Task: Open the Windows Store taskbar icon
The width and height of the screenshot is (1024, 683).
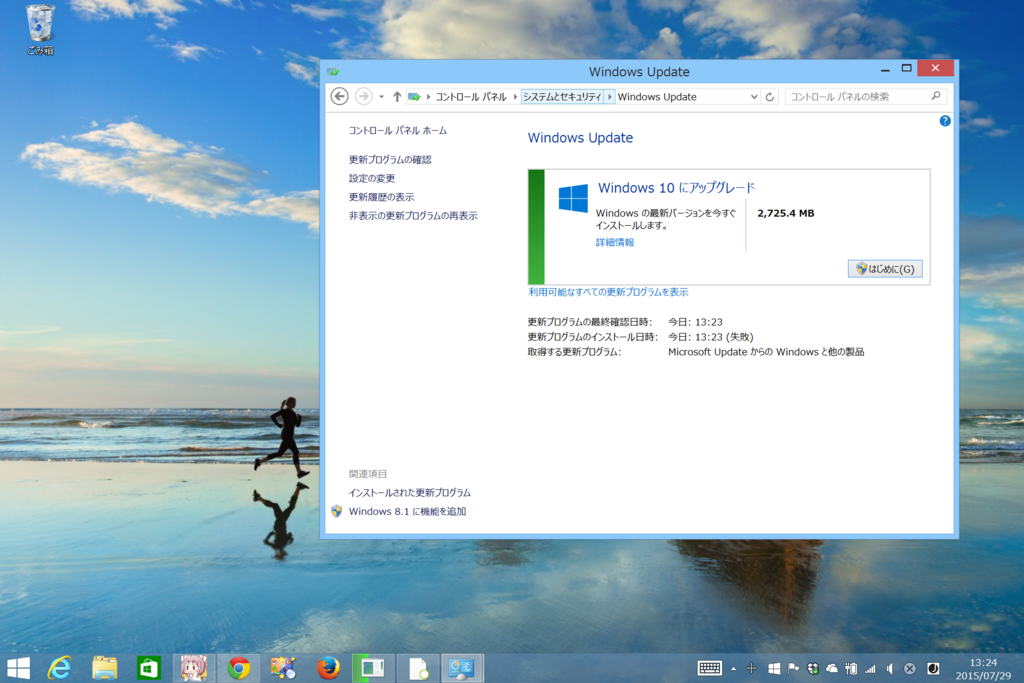Action: pos(149,668)
